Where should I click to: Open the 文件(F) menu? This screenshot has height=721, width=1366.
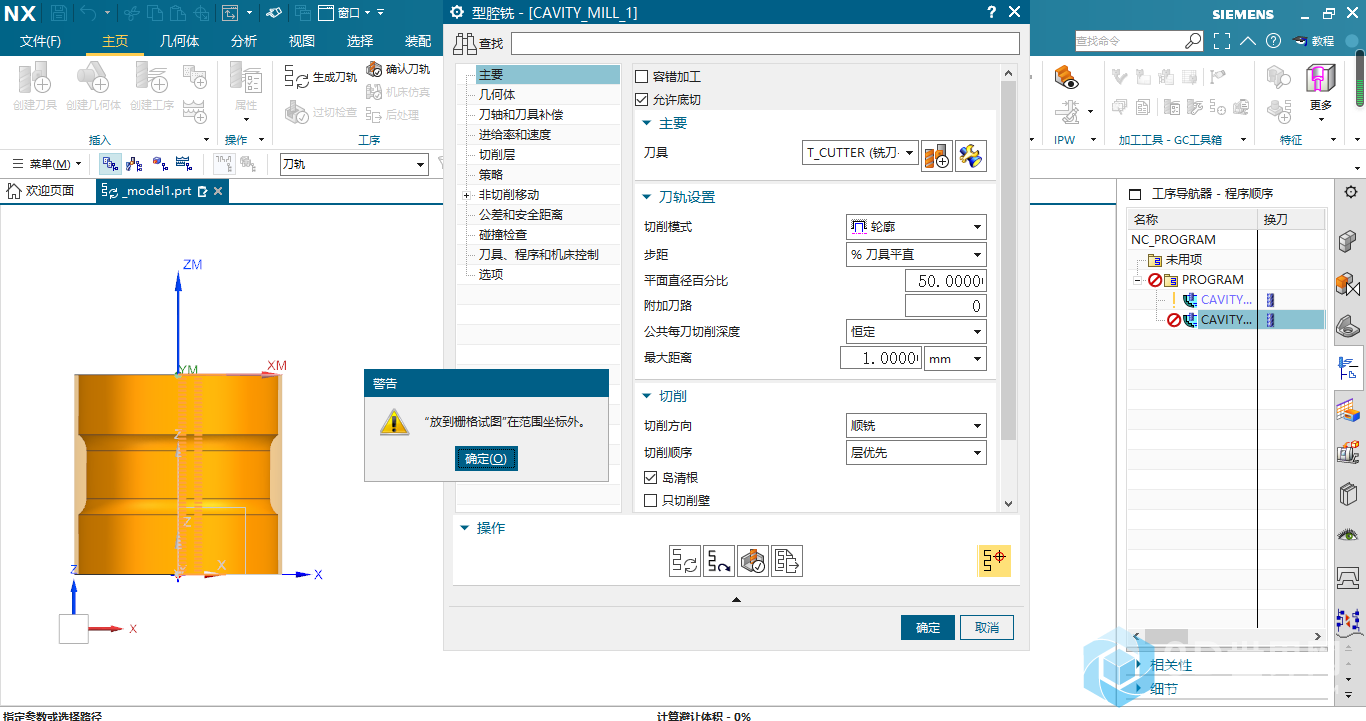[x=41, y=41]
